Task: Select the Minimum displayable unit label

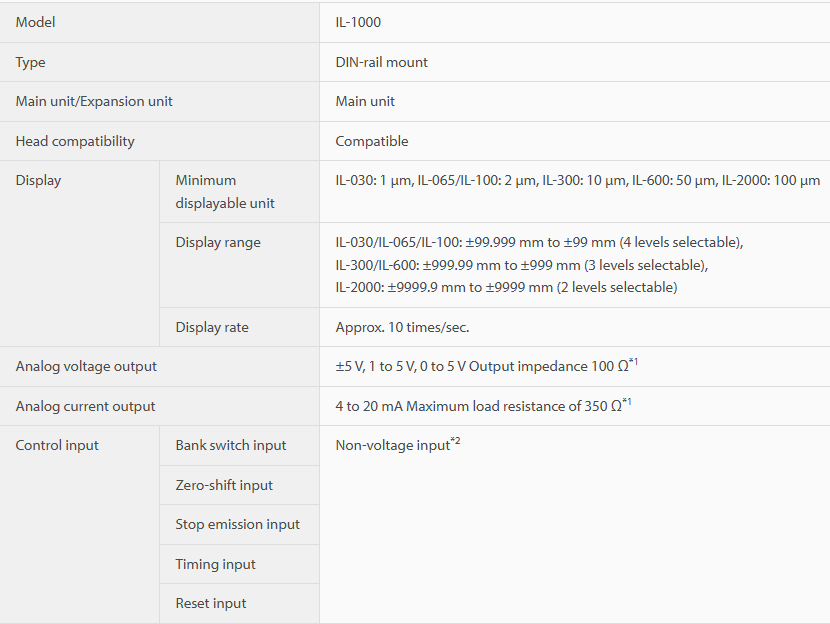Action: tap(224, 192)
